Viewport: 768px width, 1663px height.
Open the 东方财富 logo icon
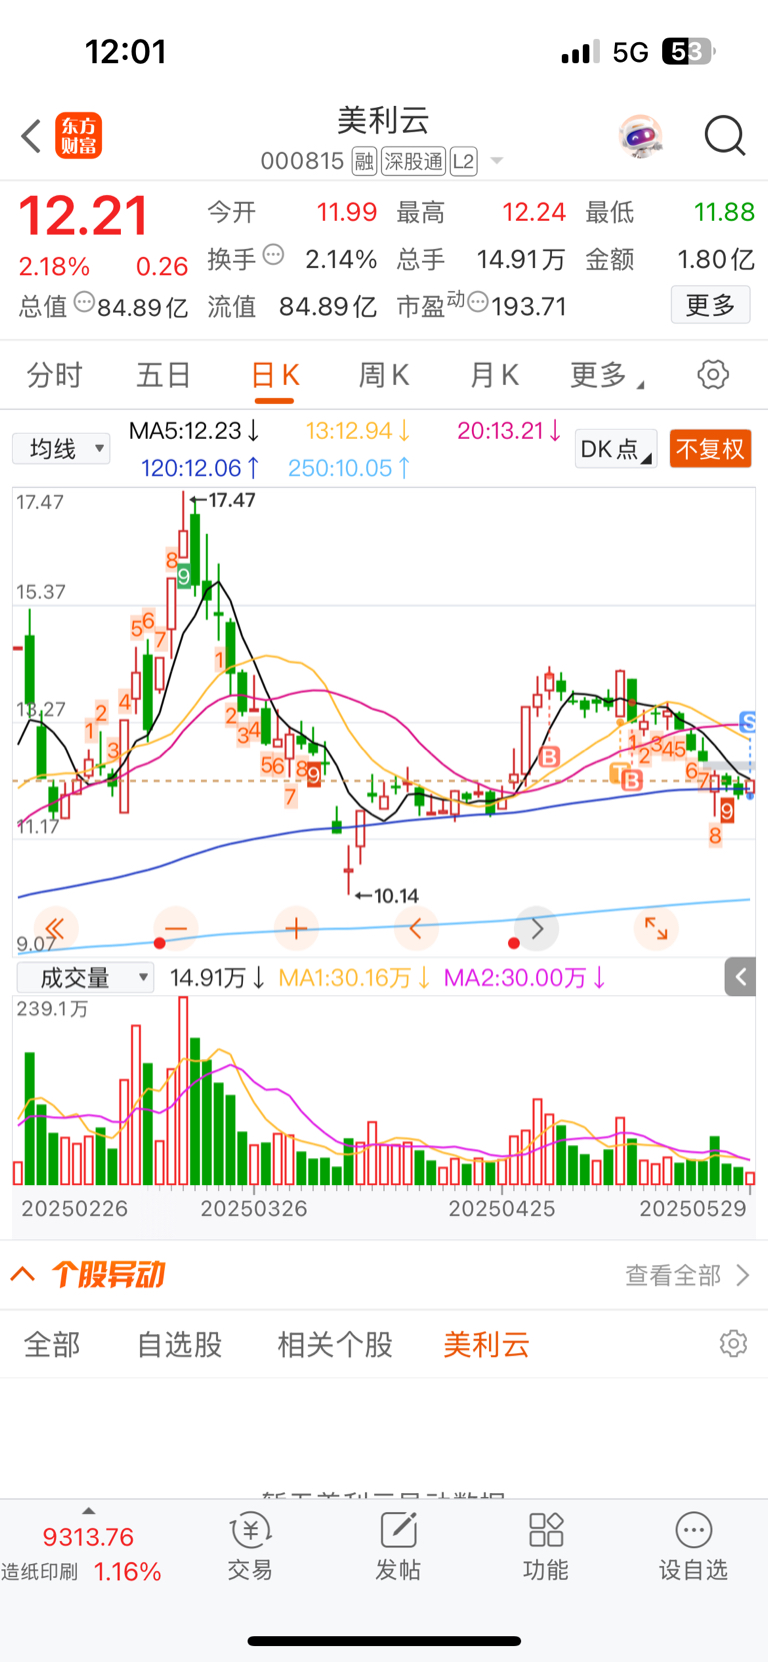(79, 136)
